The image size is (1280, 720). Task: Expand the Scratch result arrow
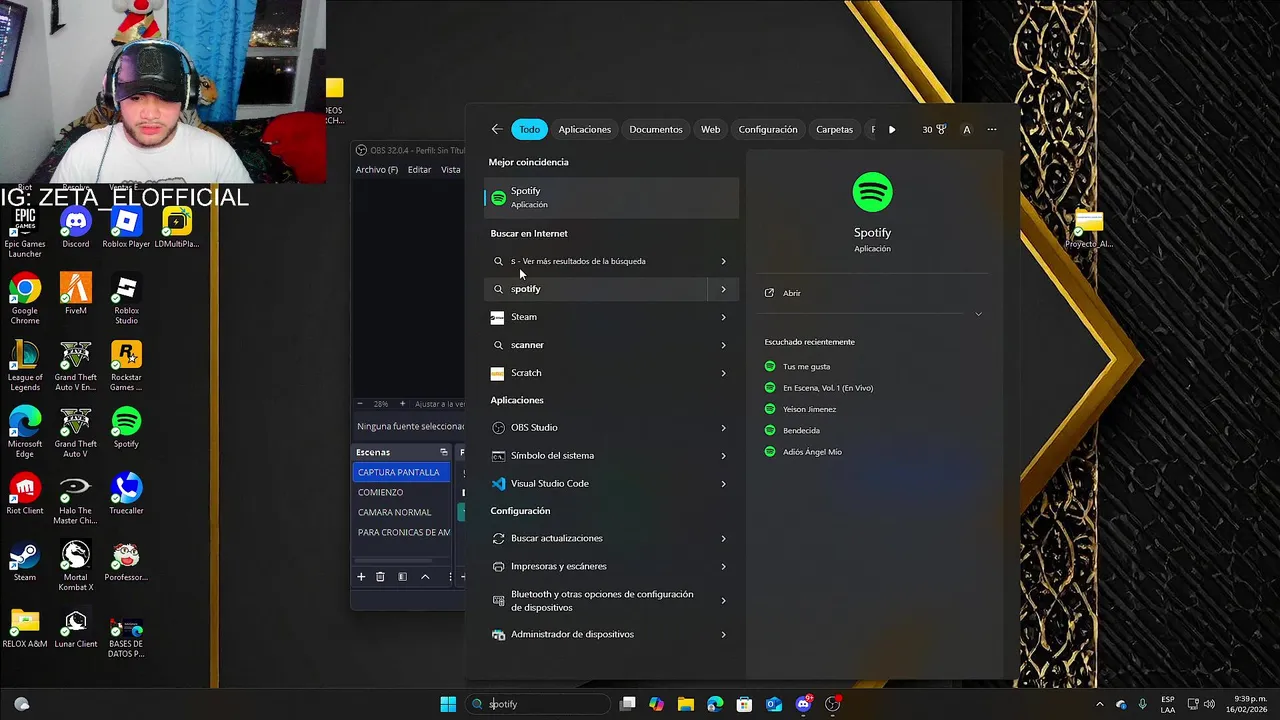pyautogui.click(x=723, y=373)
